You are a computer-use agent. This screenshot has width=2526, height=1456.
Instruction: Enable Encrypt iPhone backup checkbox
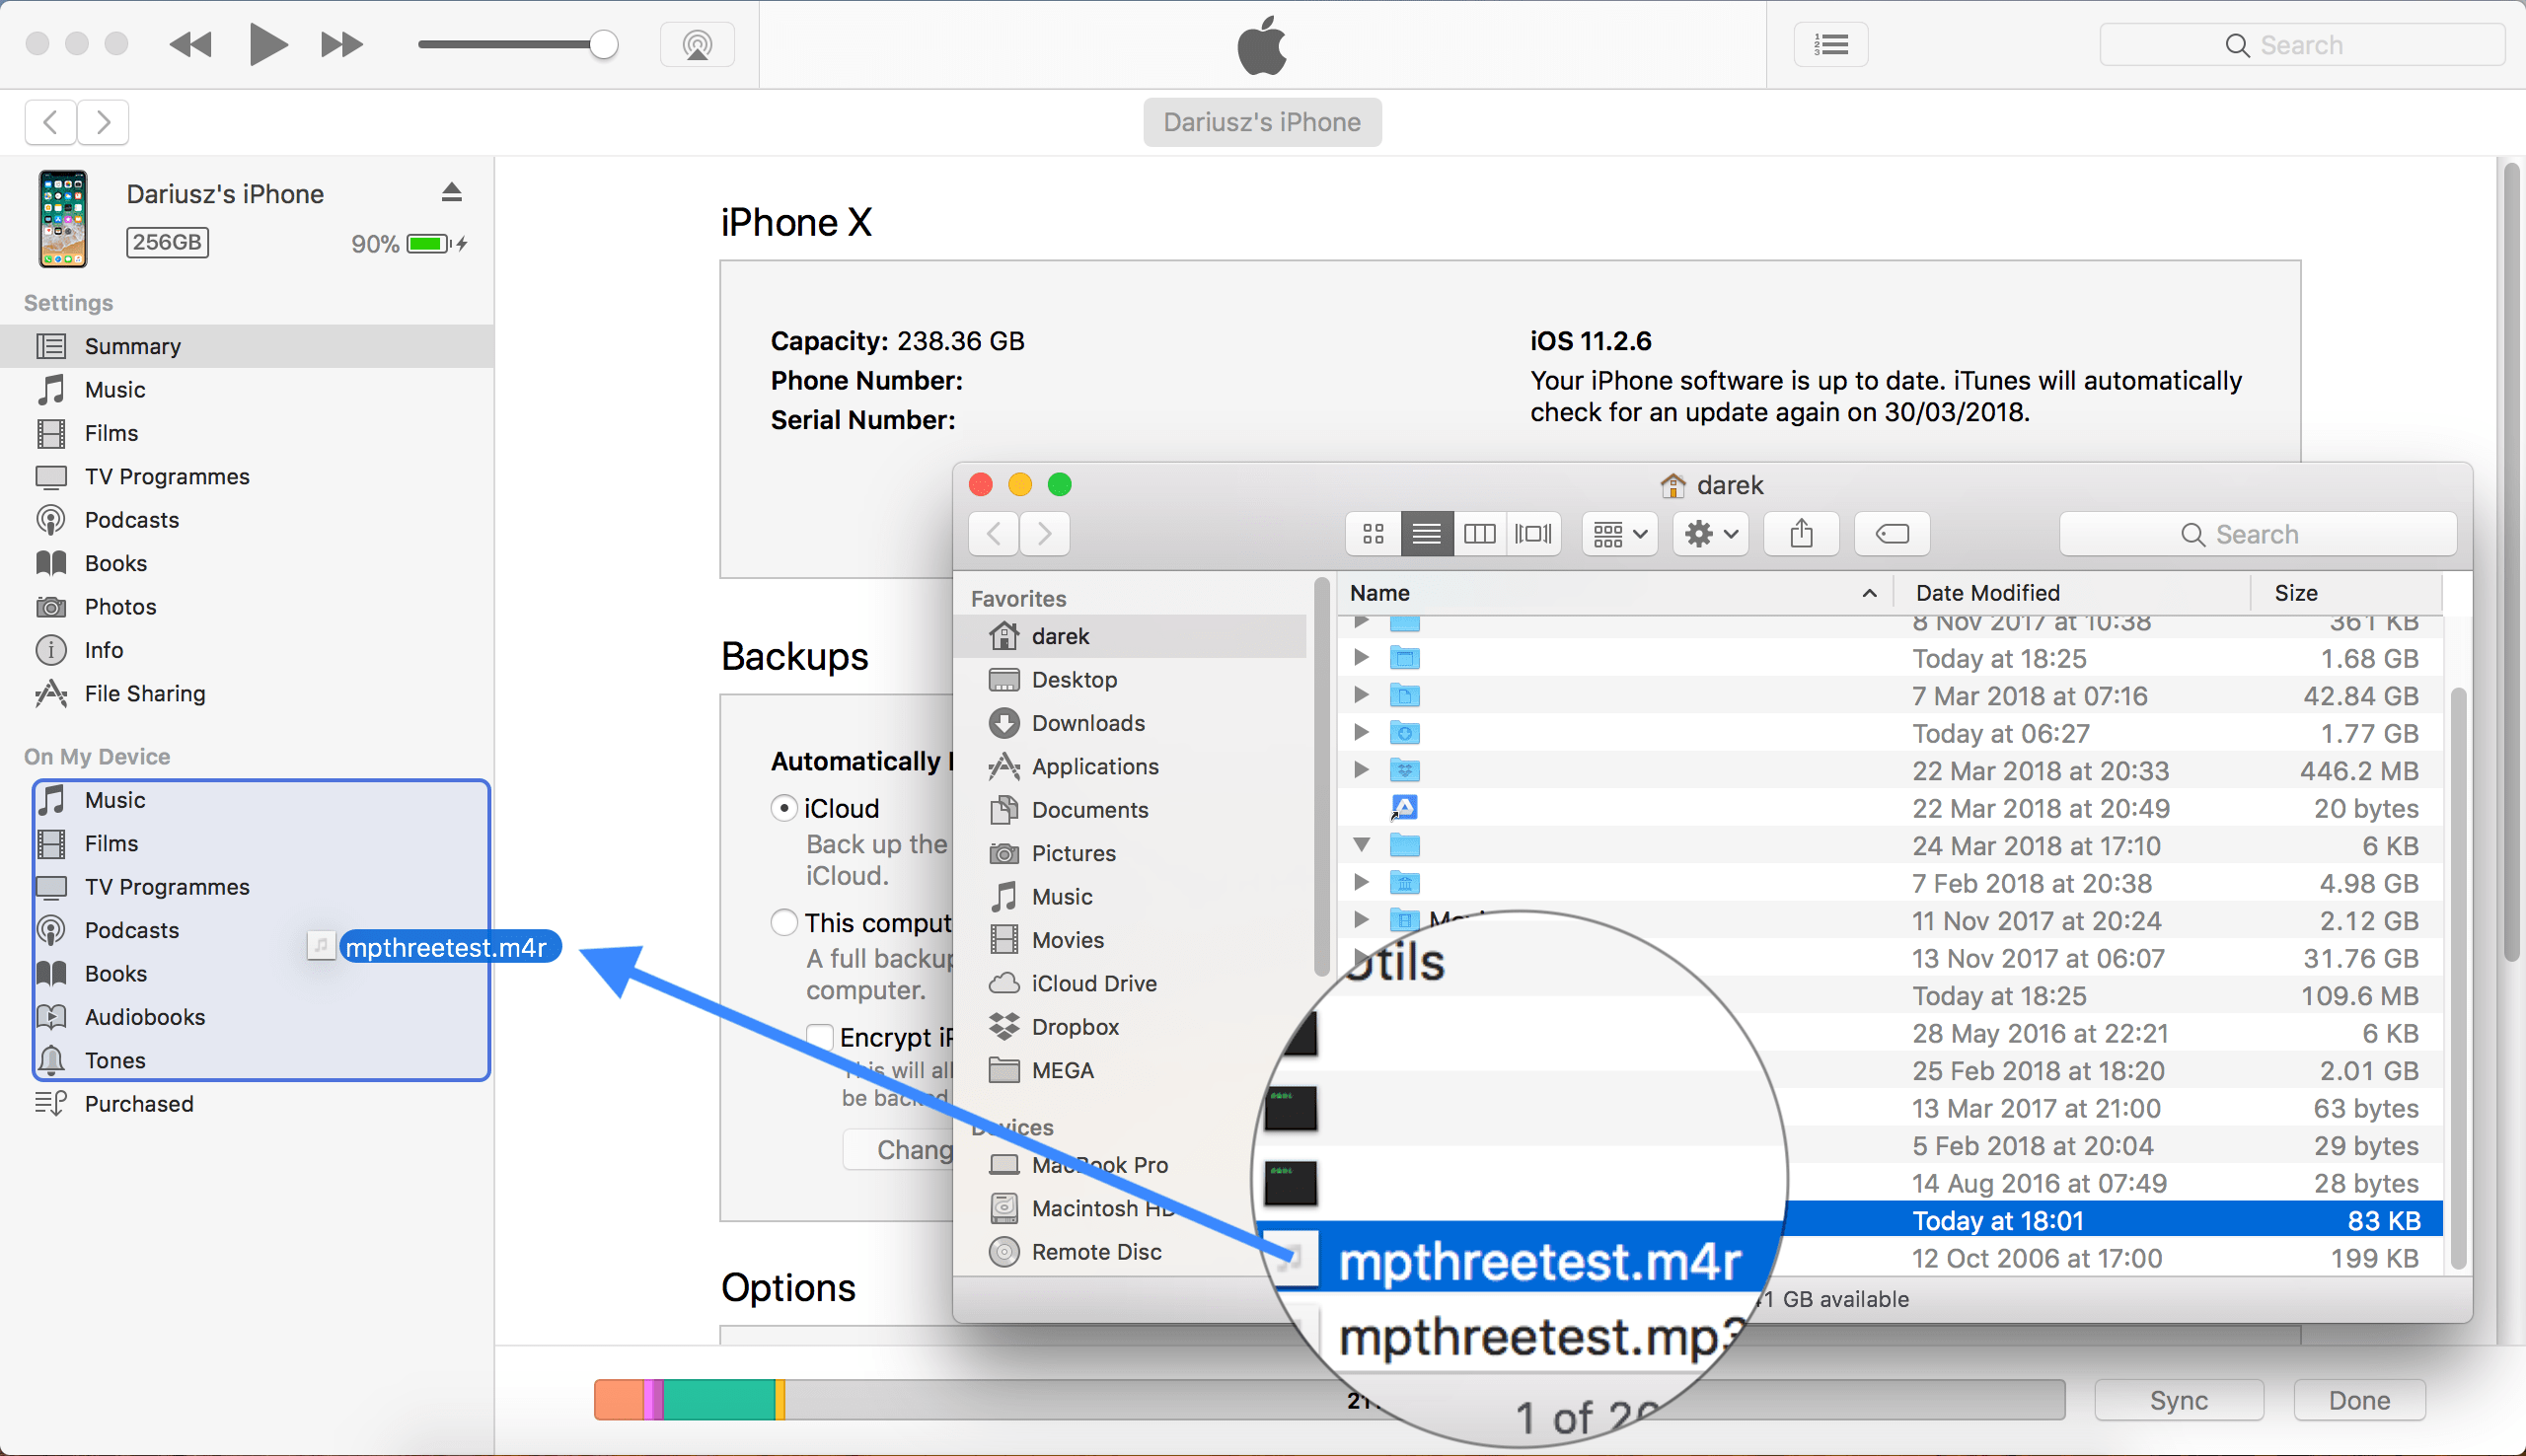[817, 1035]
